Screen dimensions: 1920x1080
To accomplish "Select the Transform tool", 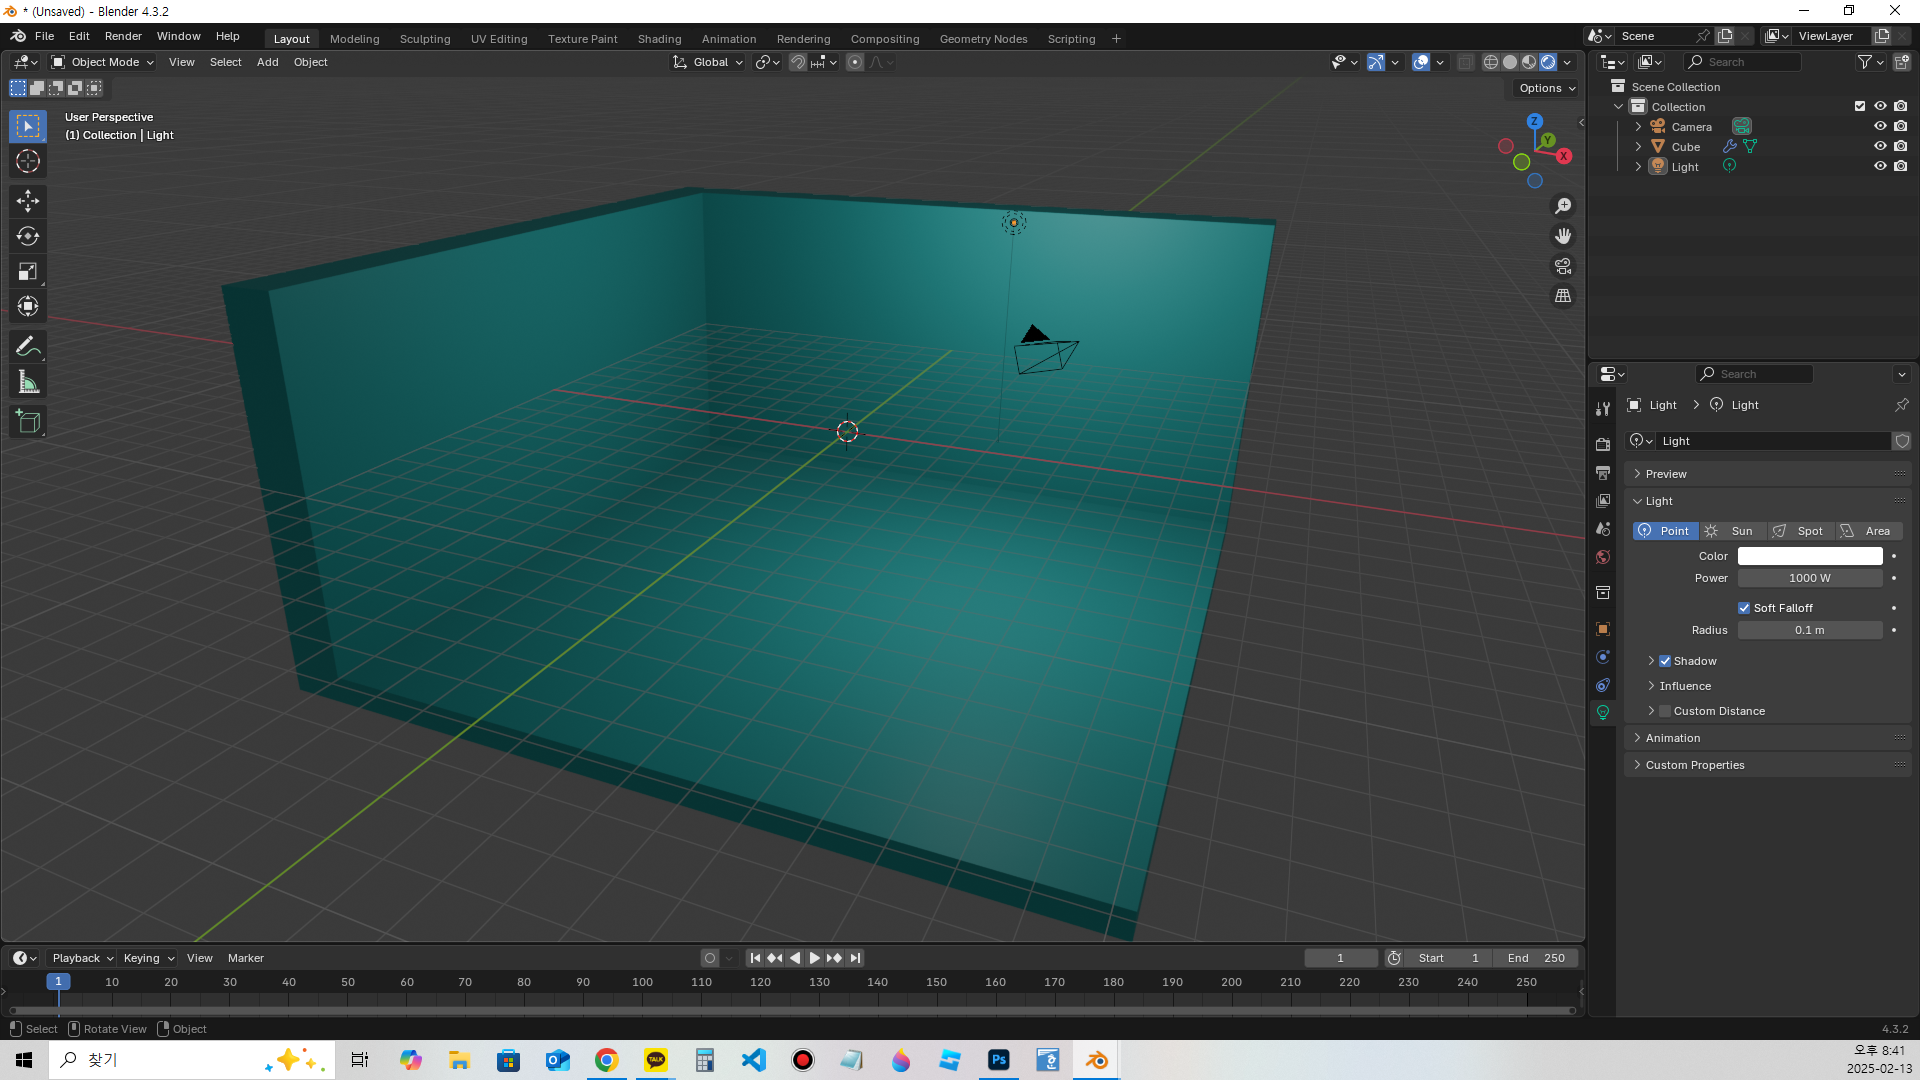I will coord(28,306).
